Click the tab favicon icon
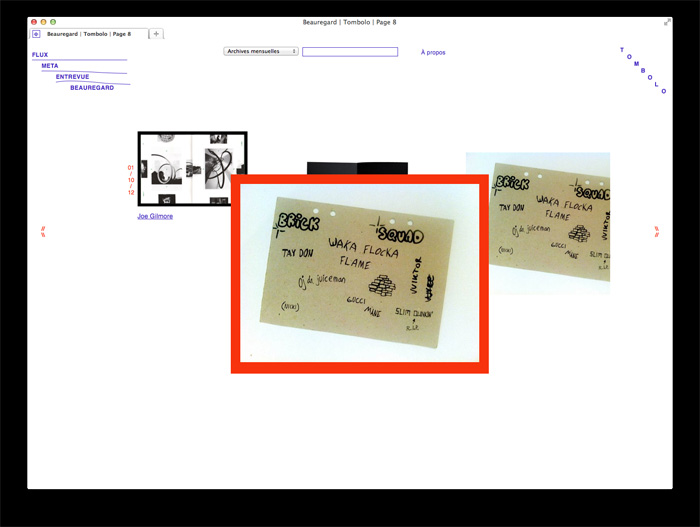 pyautogui.click(x=36, y=34)
